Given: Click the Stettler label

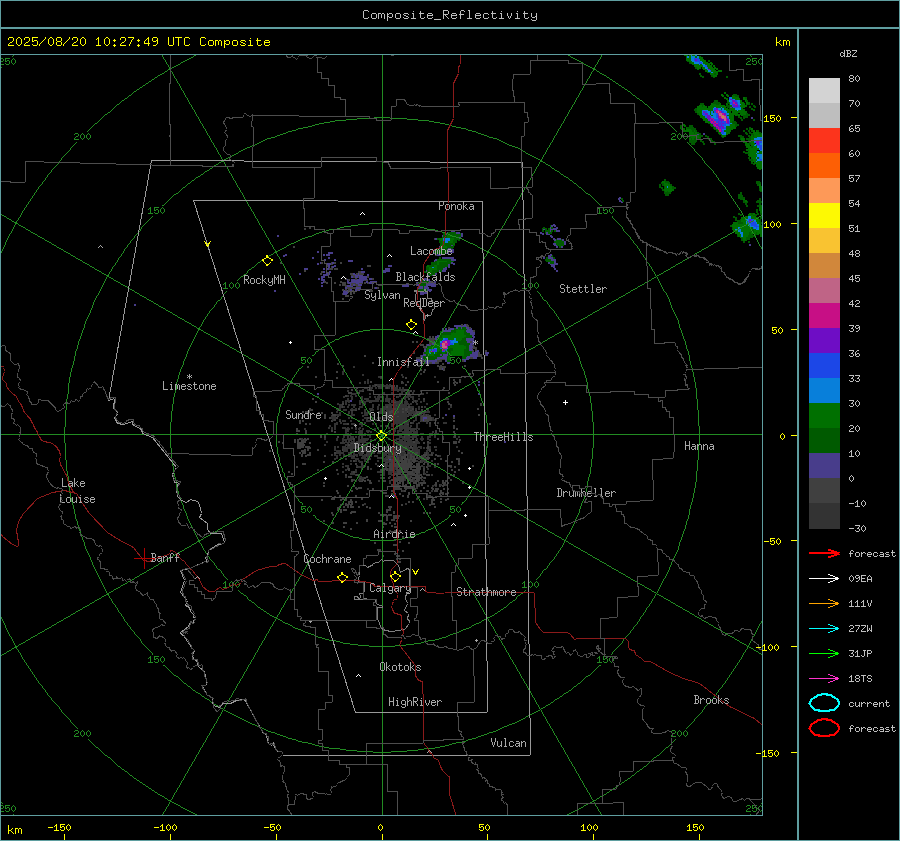Looking at the screenshot, I should tap(583, 289).
